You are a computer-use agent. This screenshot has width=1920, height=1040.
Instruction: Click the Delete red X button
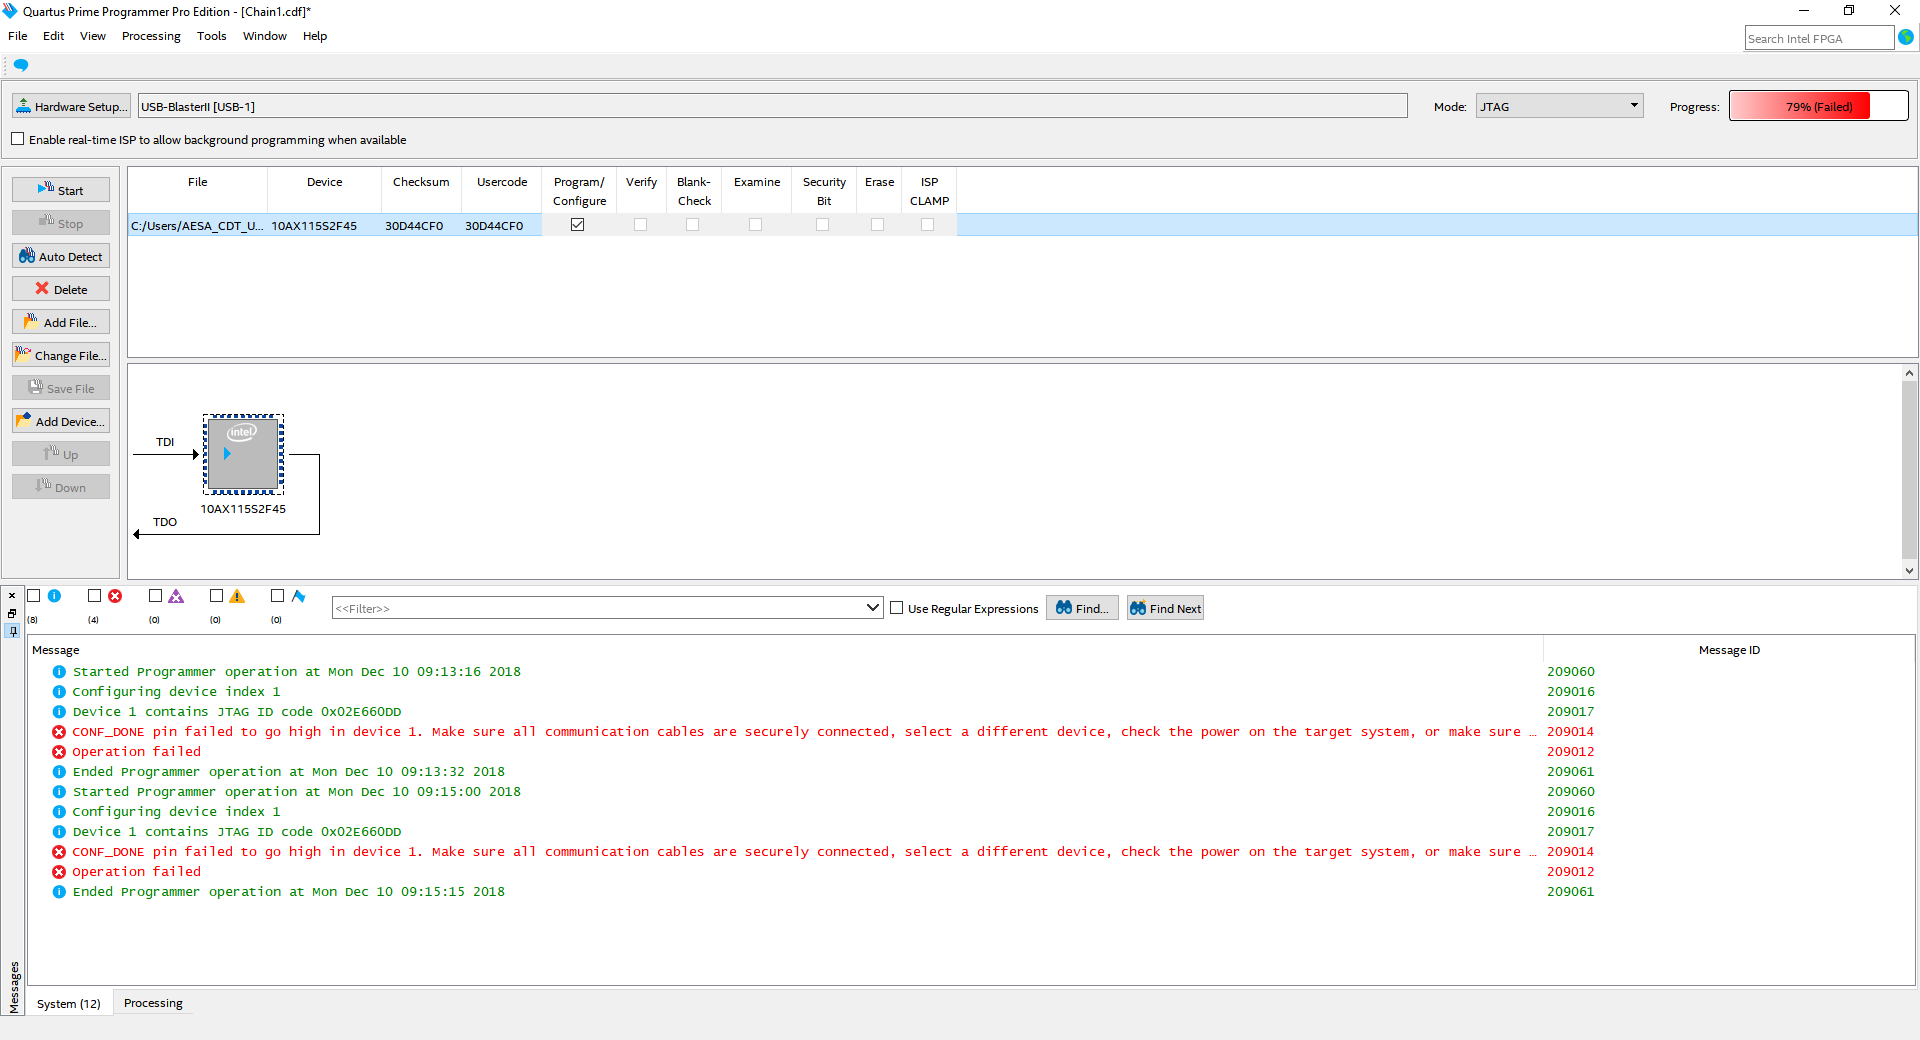click(61, 290)
